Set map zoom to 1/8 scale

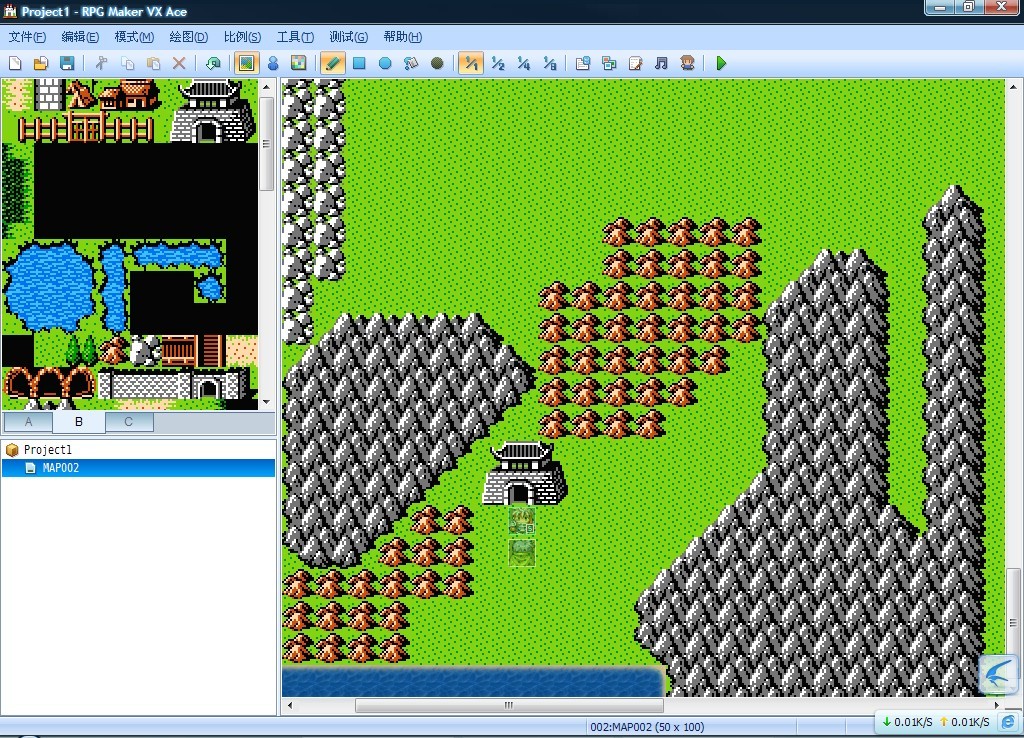pos(550,63)
